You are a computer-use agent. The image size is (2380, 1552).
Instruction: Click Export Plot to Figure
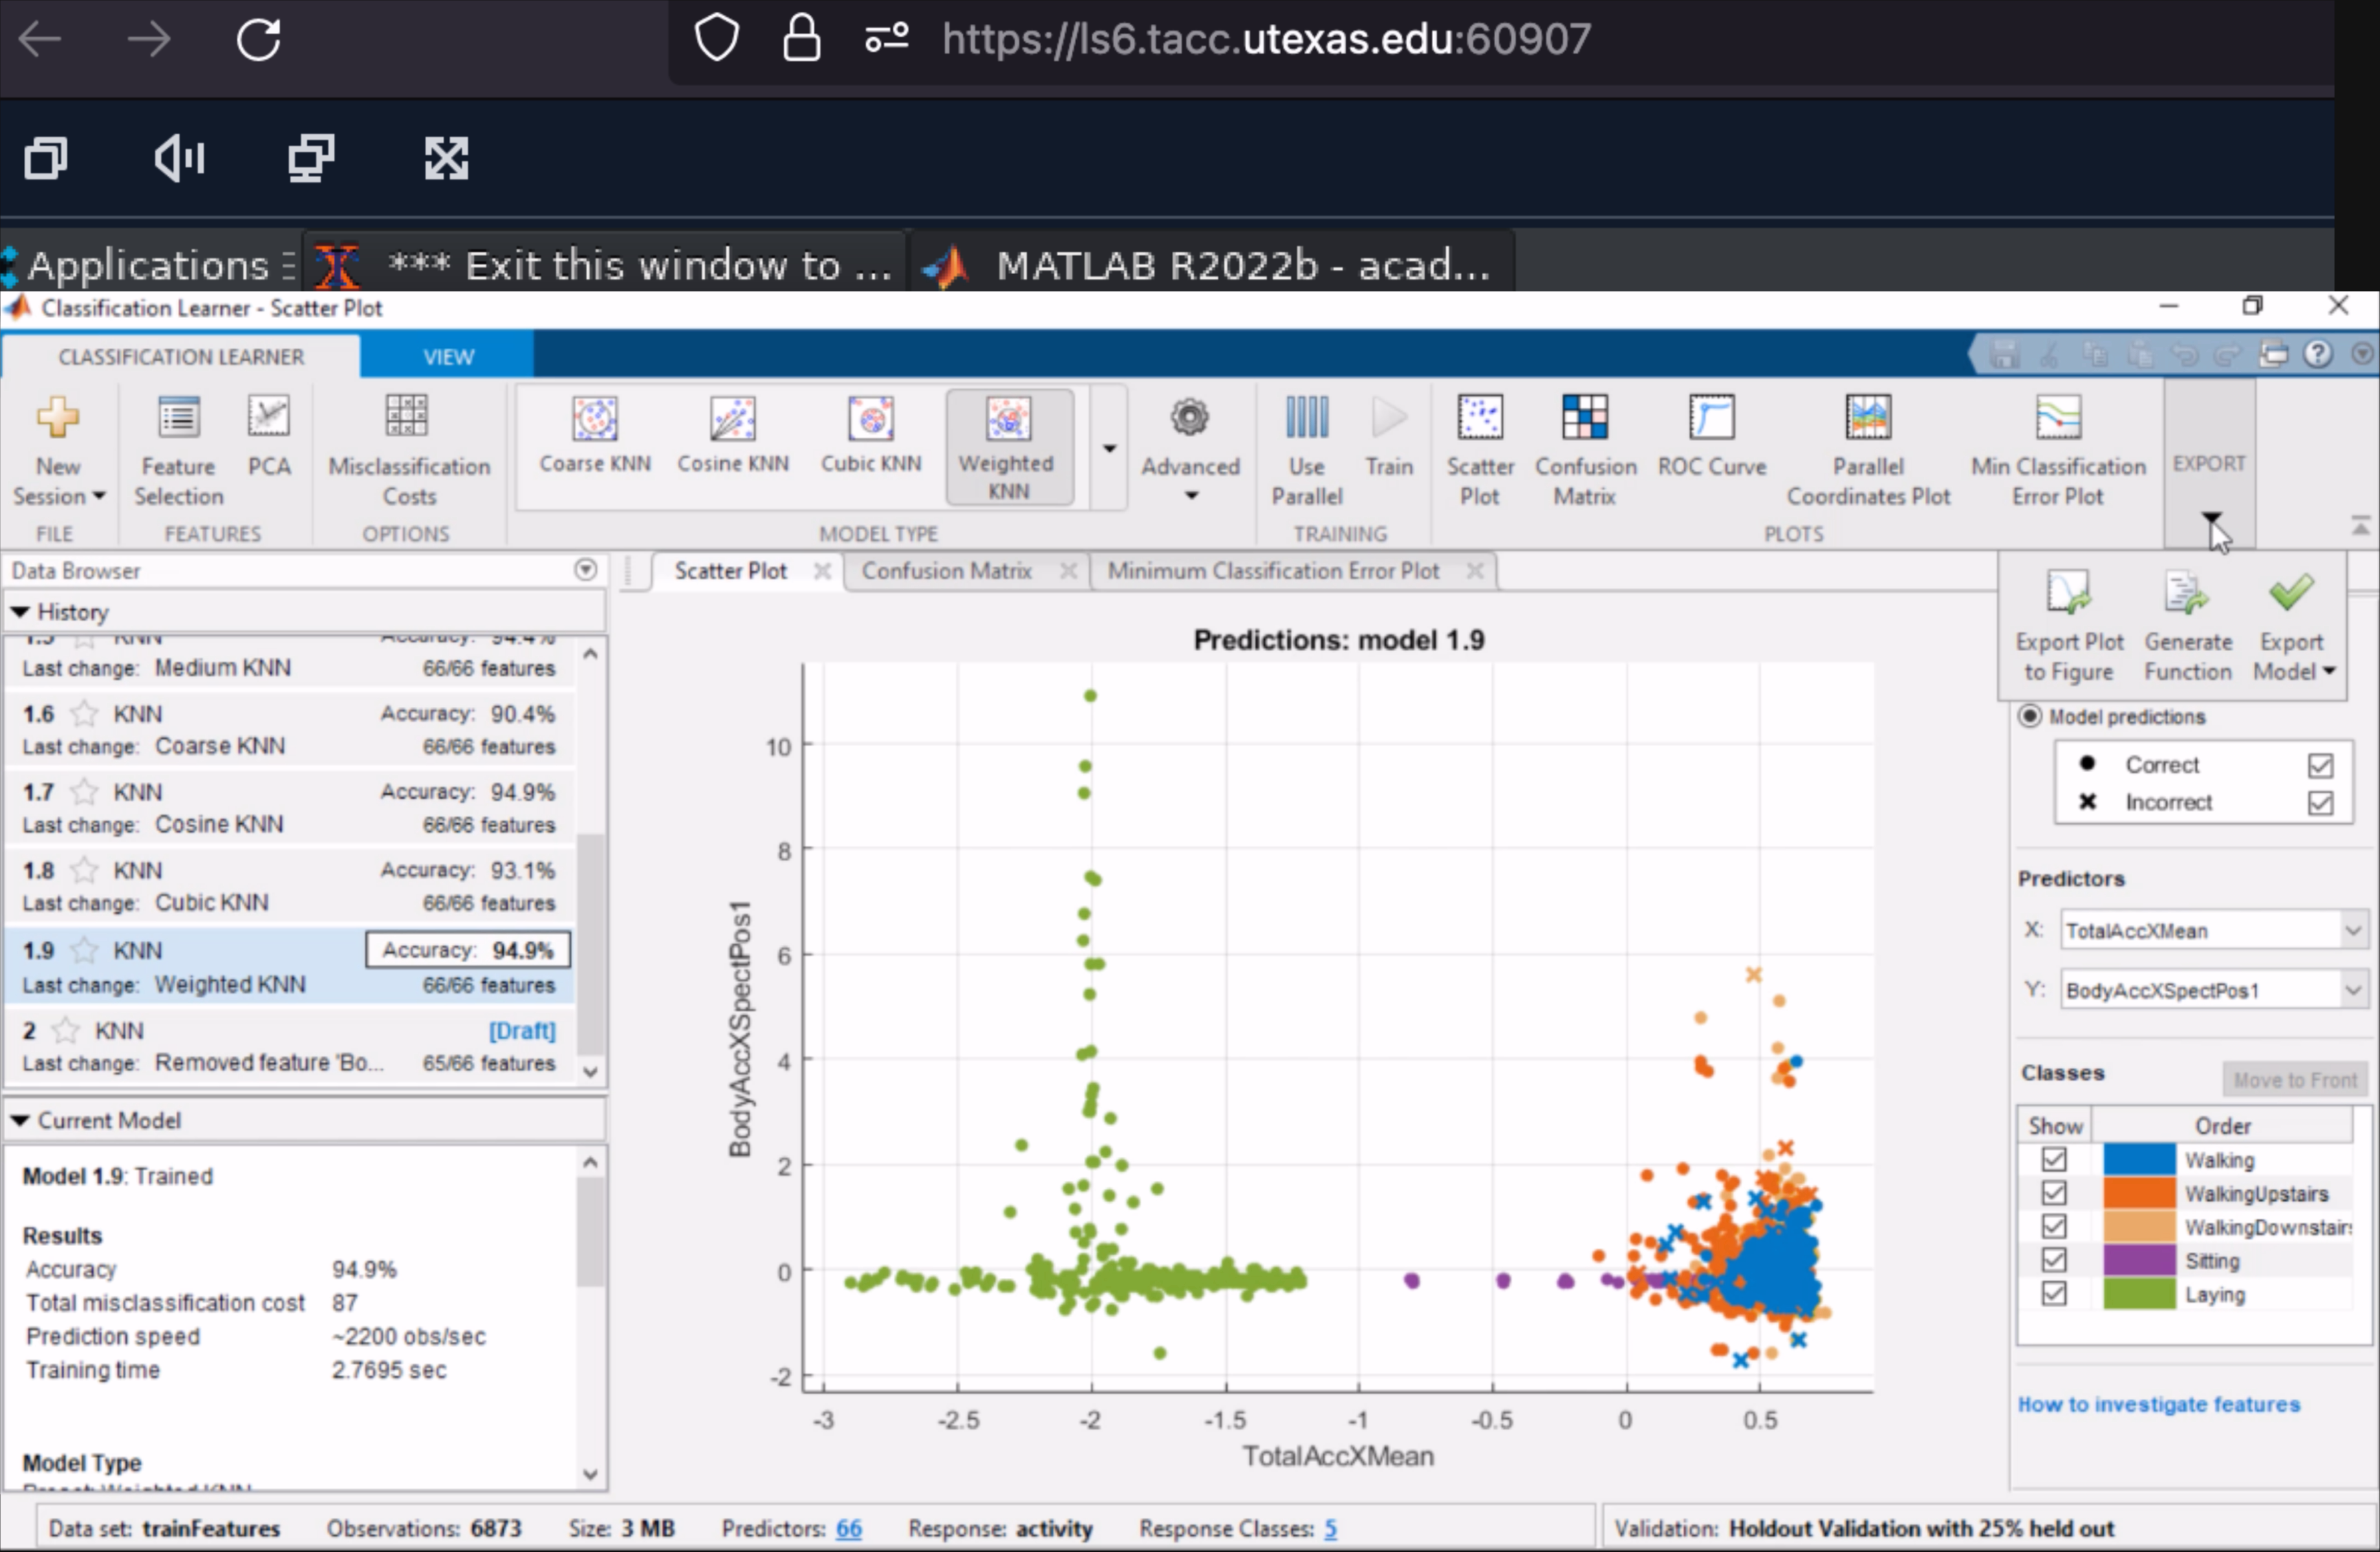pyautogui.click(x=2068, y=620)
